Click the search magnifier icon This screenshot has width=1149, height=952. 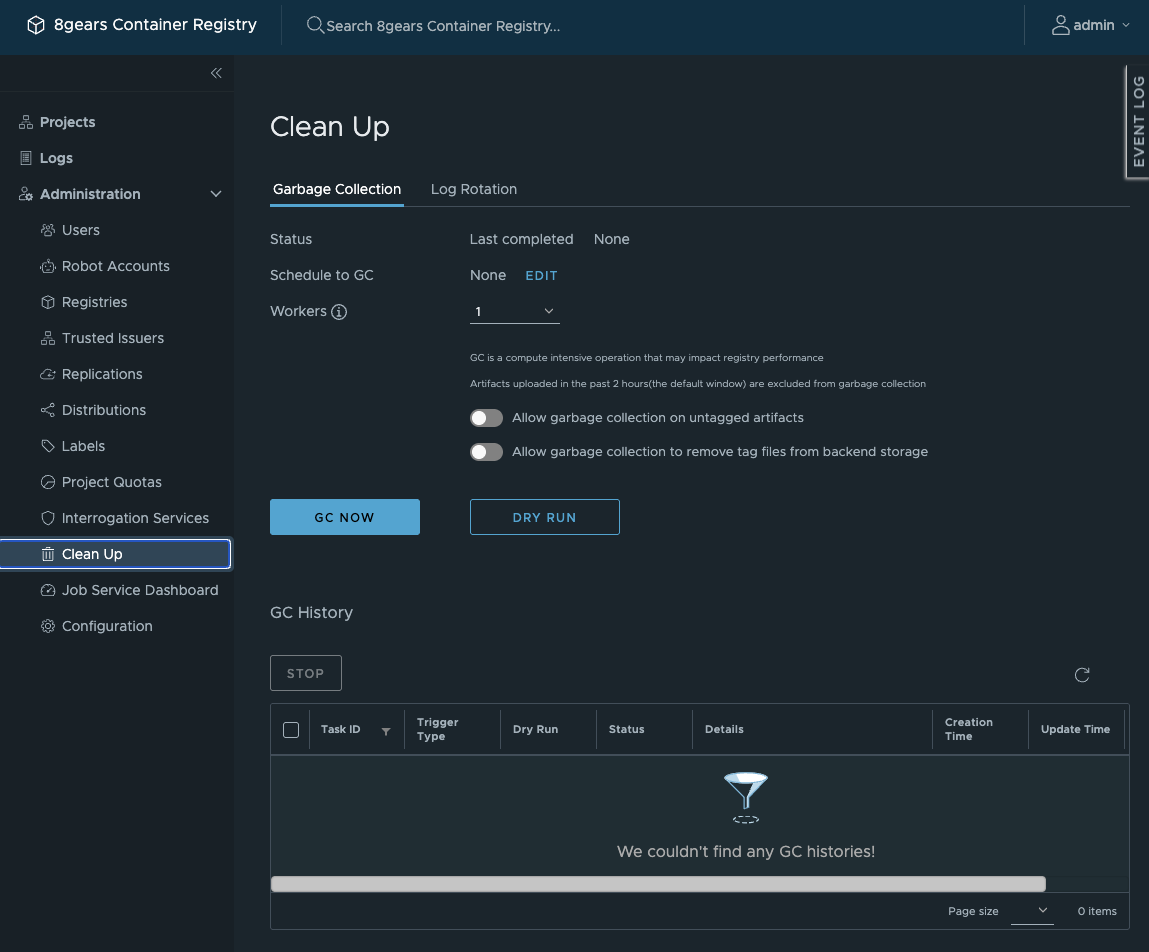[x=314, y=26]
